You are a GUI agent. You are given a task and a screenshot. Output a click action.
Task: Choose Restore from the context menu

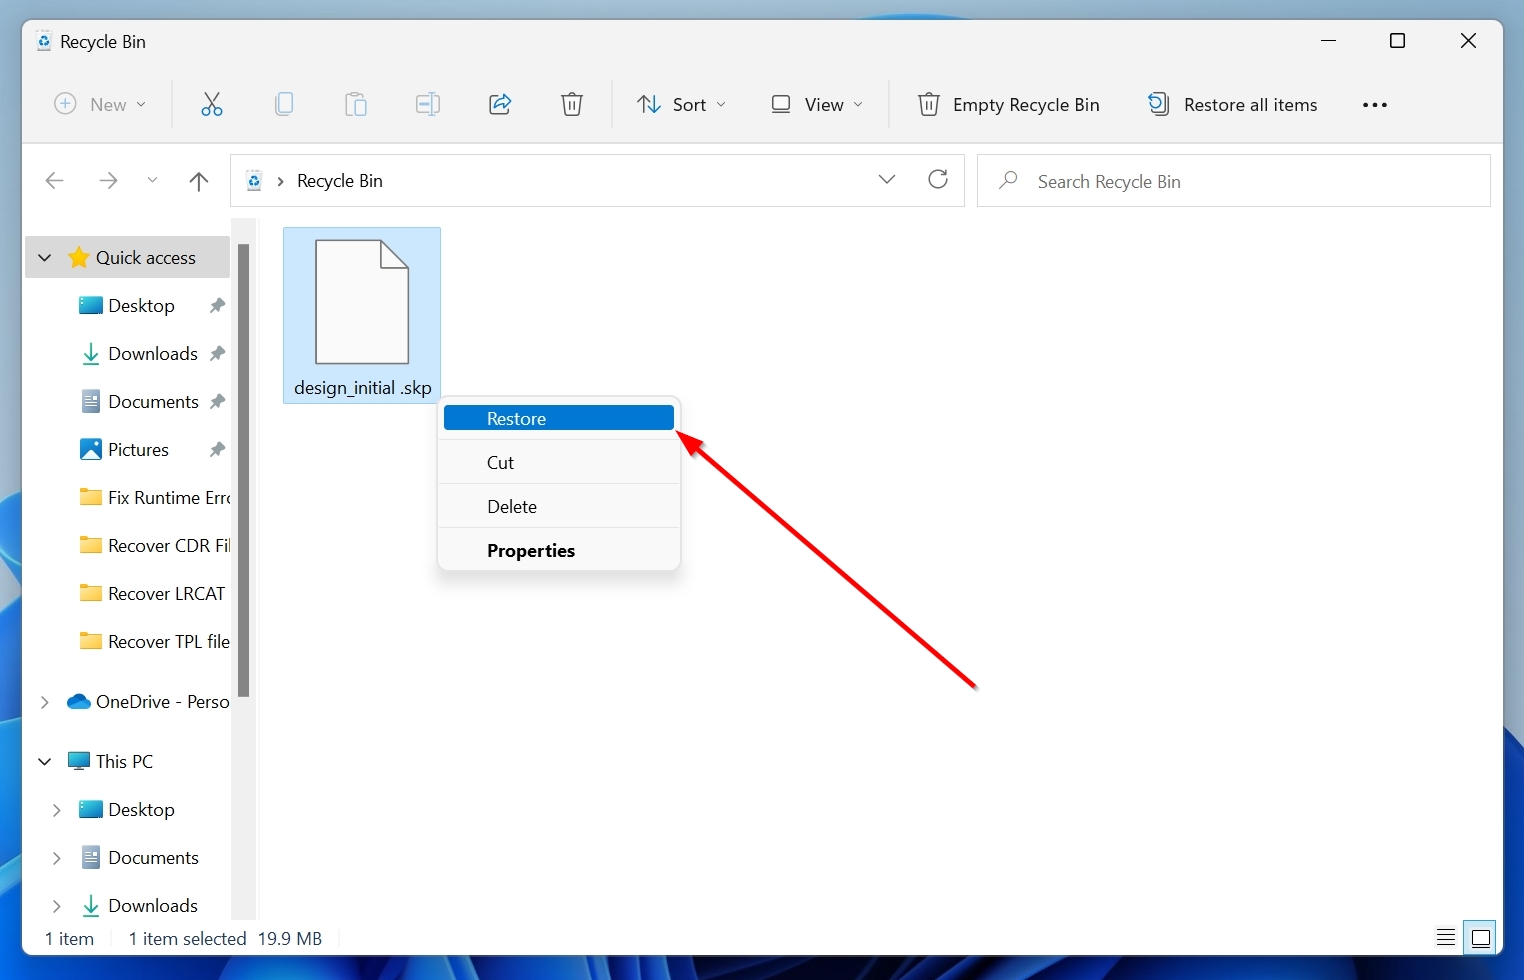click(x=558, y=418)
